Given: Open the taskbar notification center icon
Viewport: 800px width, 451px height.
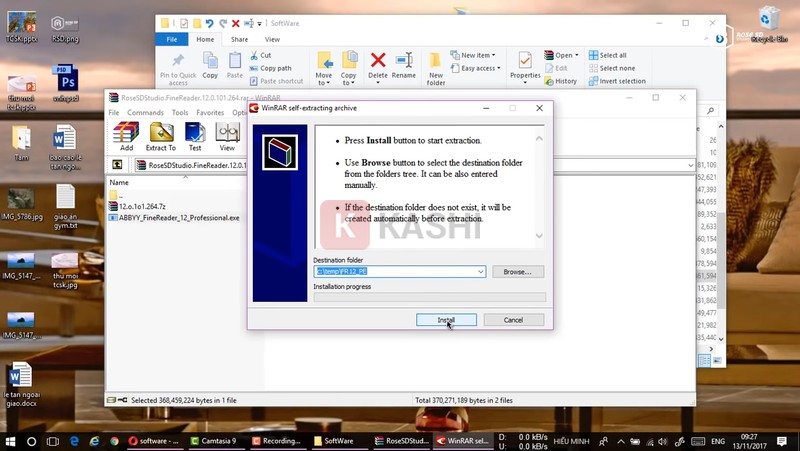Looking at the screenshot, I should (781, 441).
